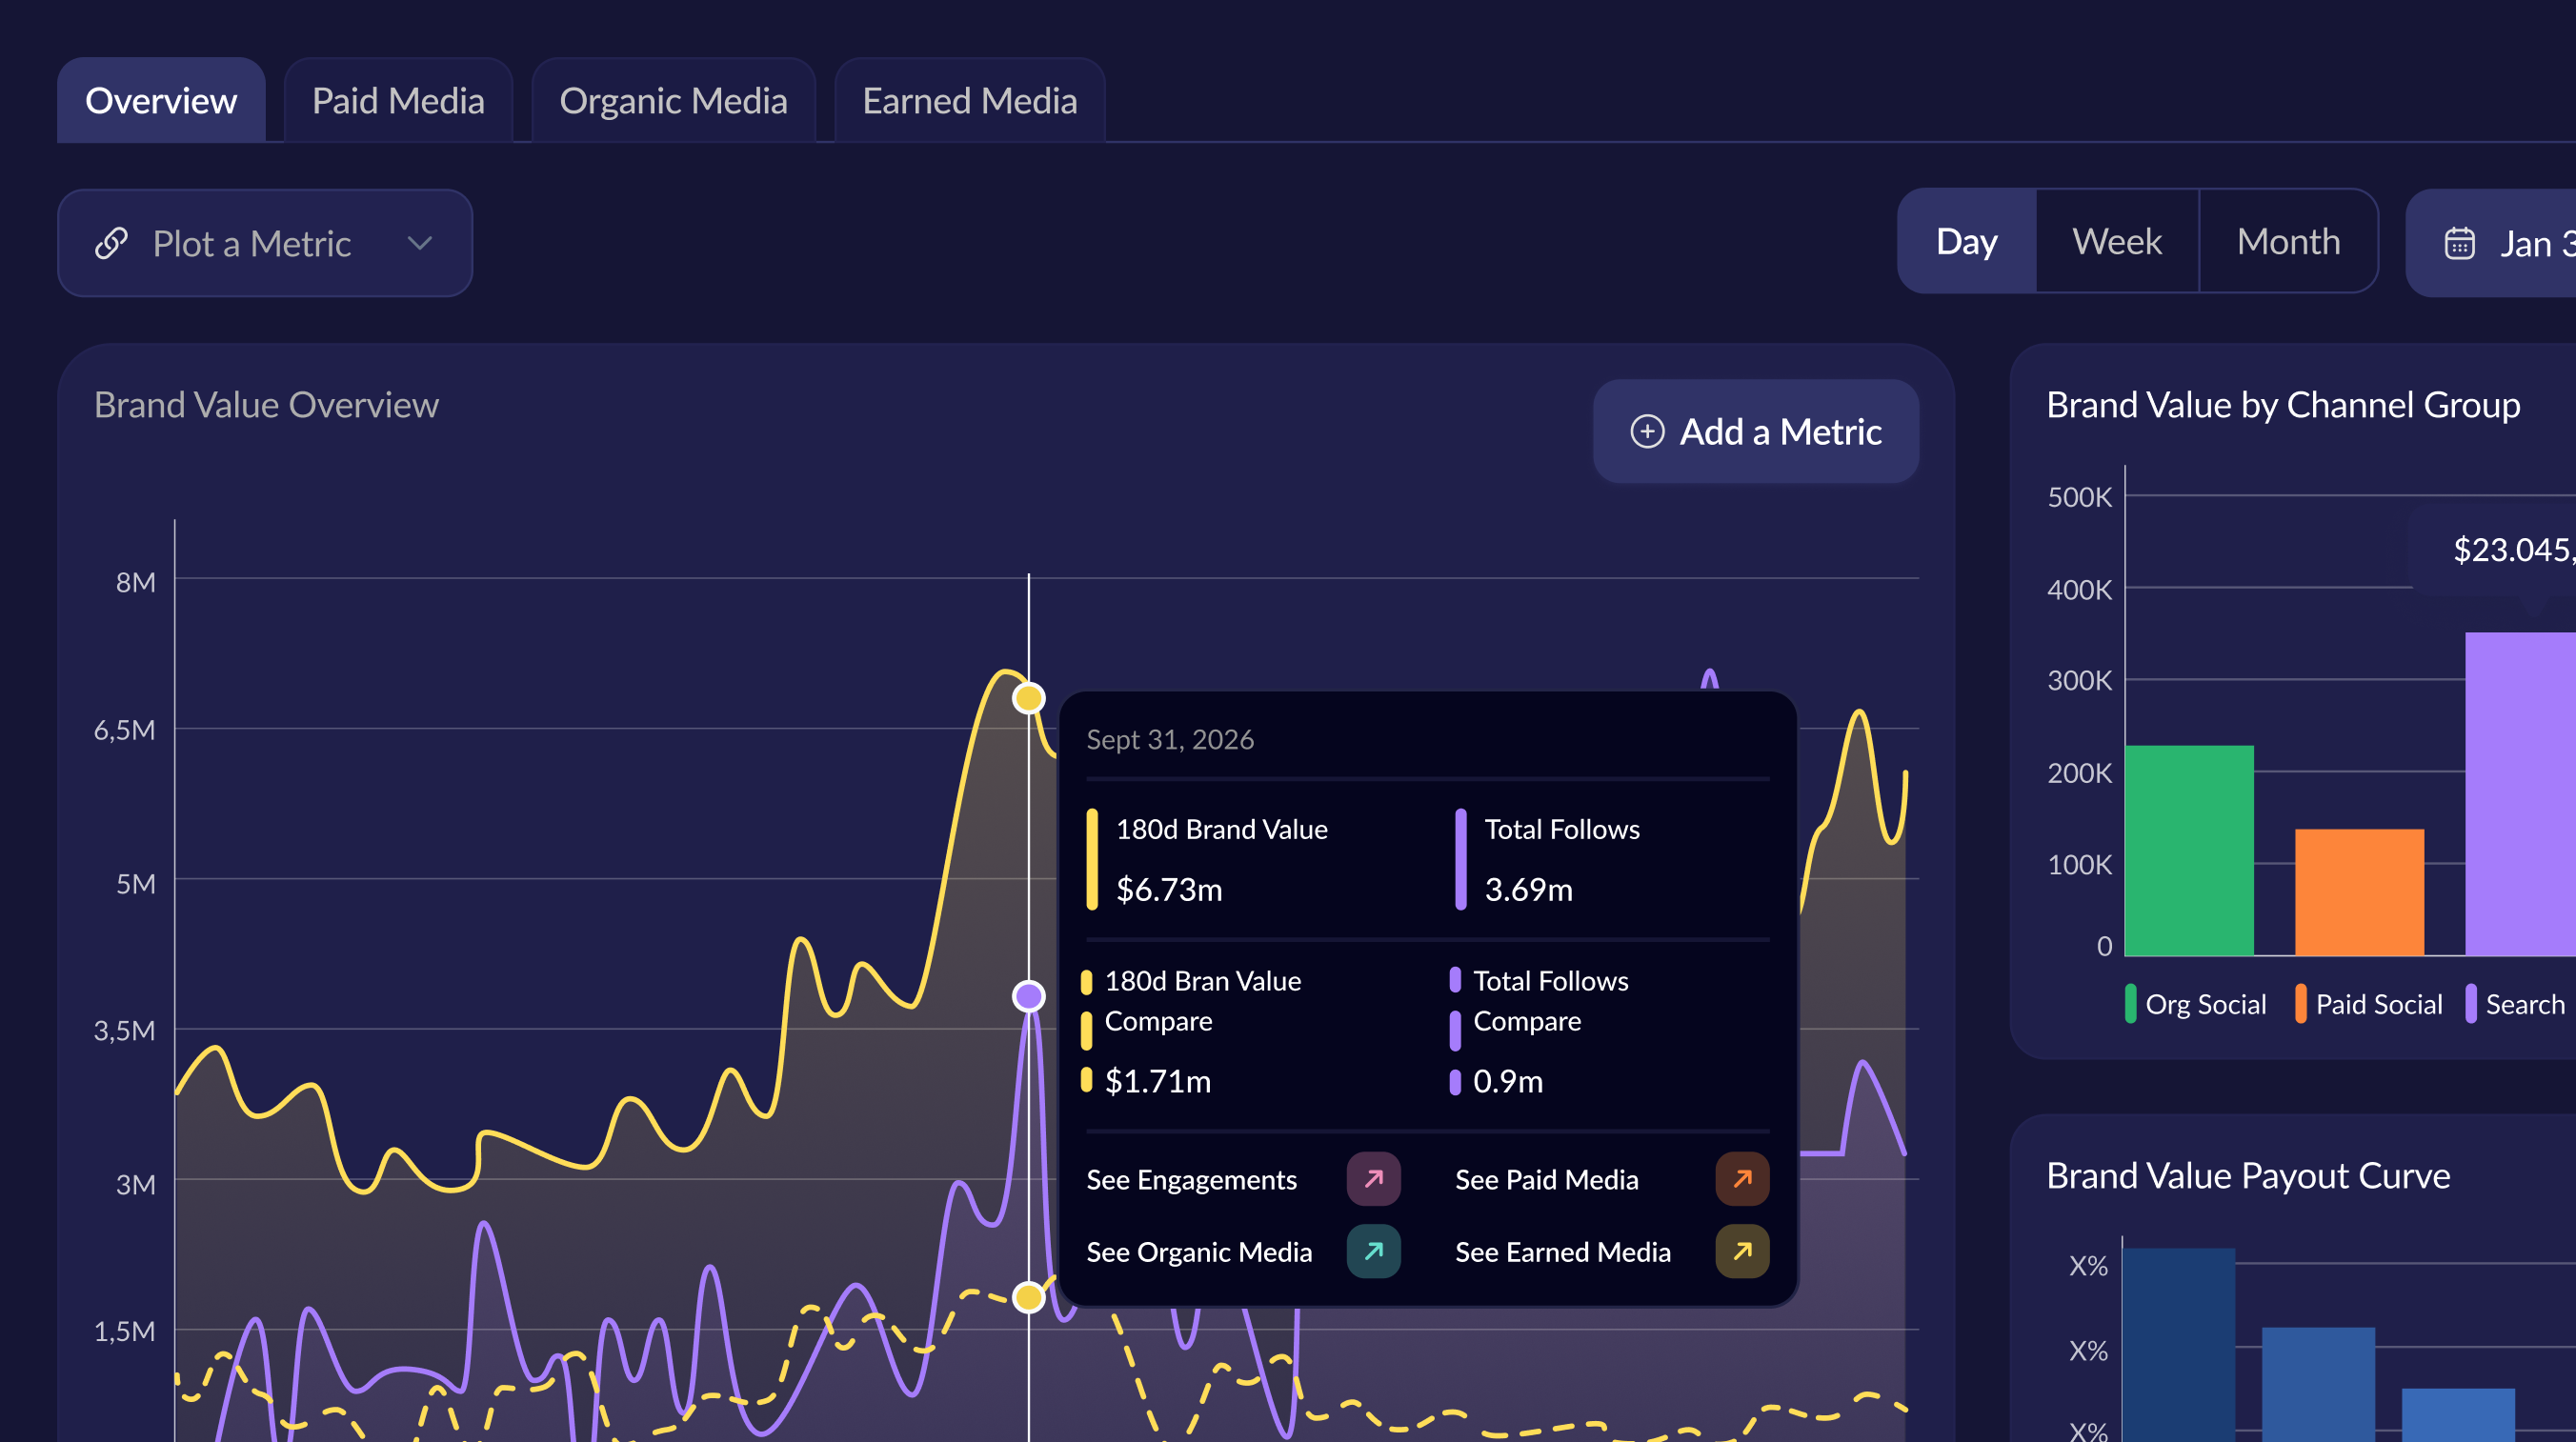Image resolution: width=2576 pixels, height=1442 pixels.
Task: Expand the Plot a Metric chevron arrow
Action: coord(420,243)
